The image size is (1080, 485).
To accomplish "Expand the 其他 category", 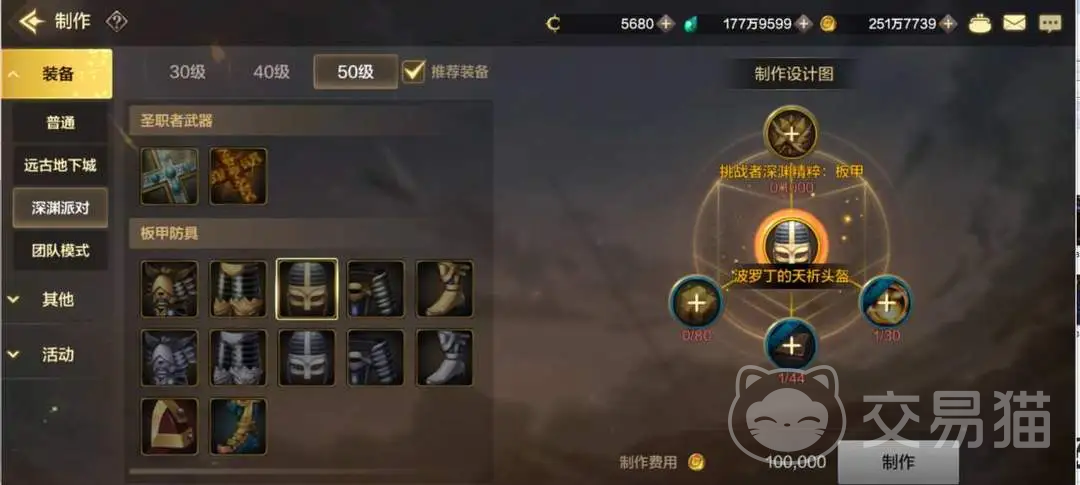I will (x=56, y=300).
